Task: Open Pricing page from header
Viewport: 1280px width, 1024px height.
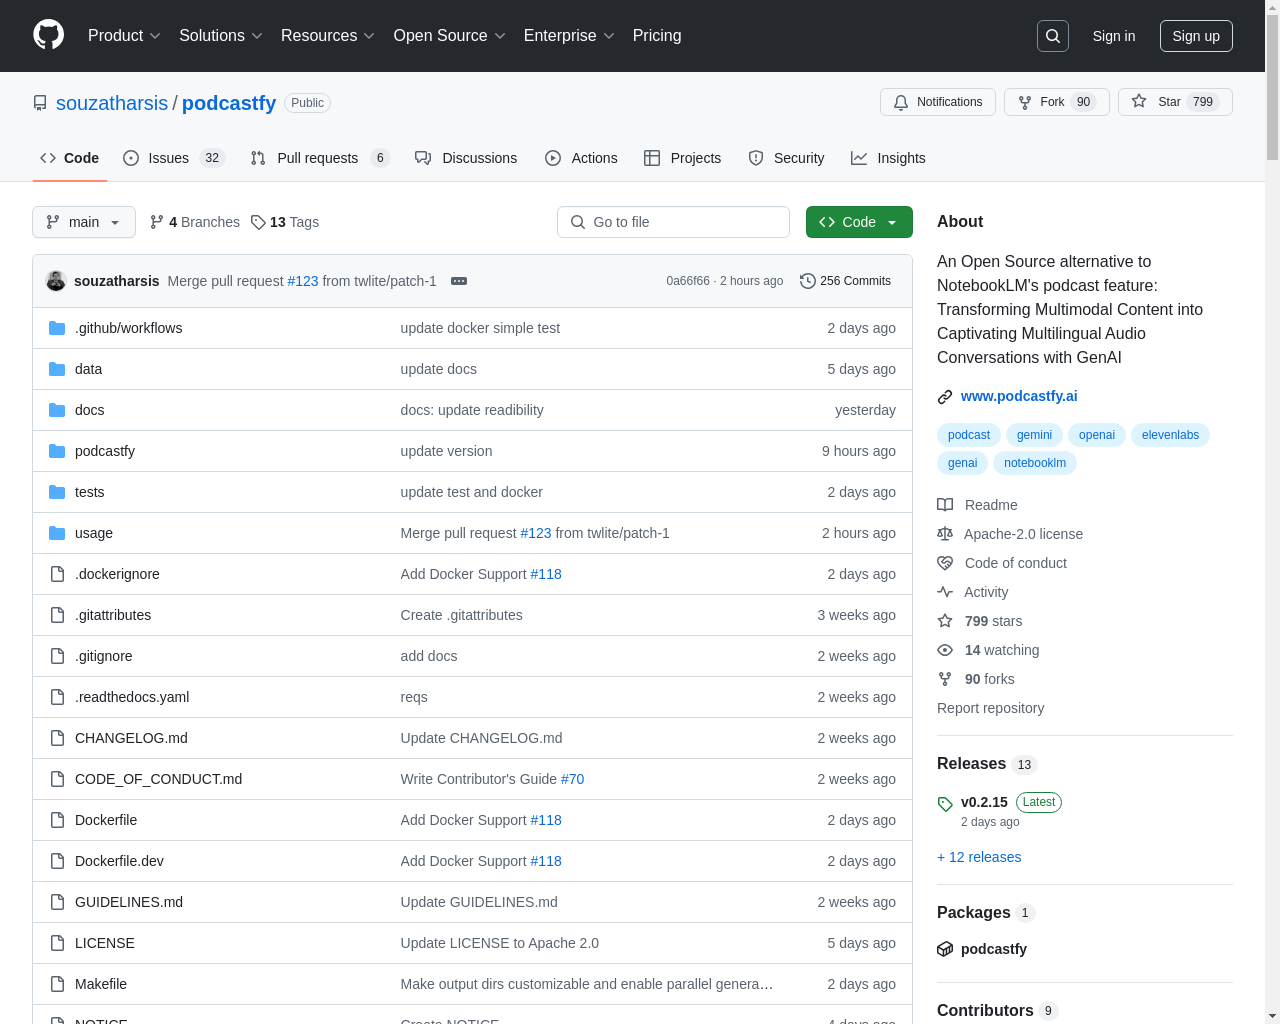Action: [657, 36]
